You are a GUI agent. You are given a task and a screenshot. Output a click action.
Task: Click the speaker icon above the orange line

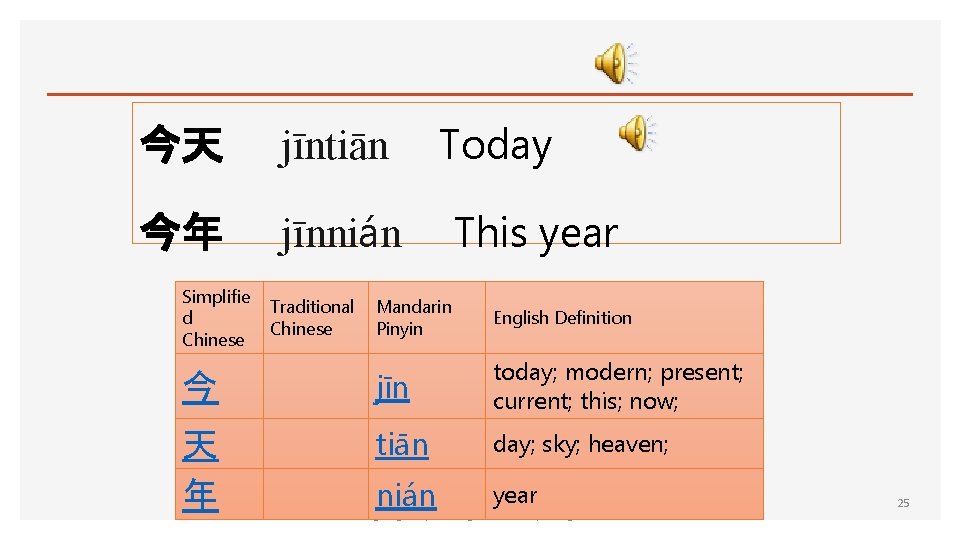(615, 63)
